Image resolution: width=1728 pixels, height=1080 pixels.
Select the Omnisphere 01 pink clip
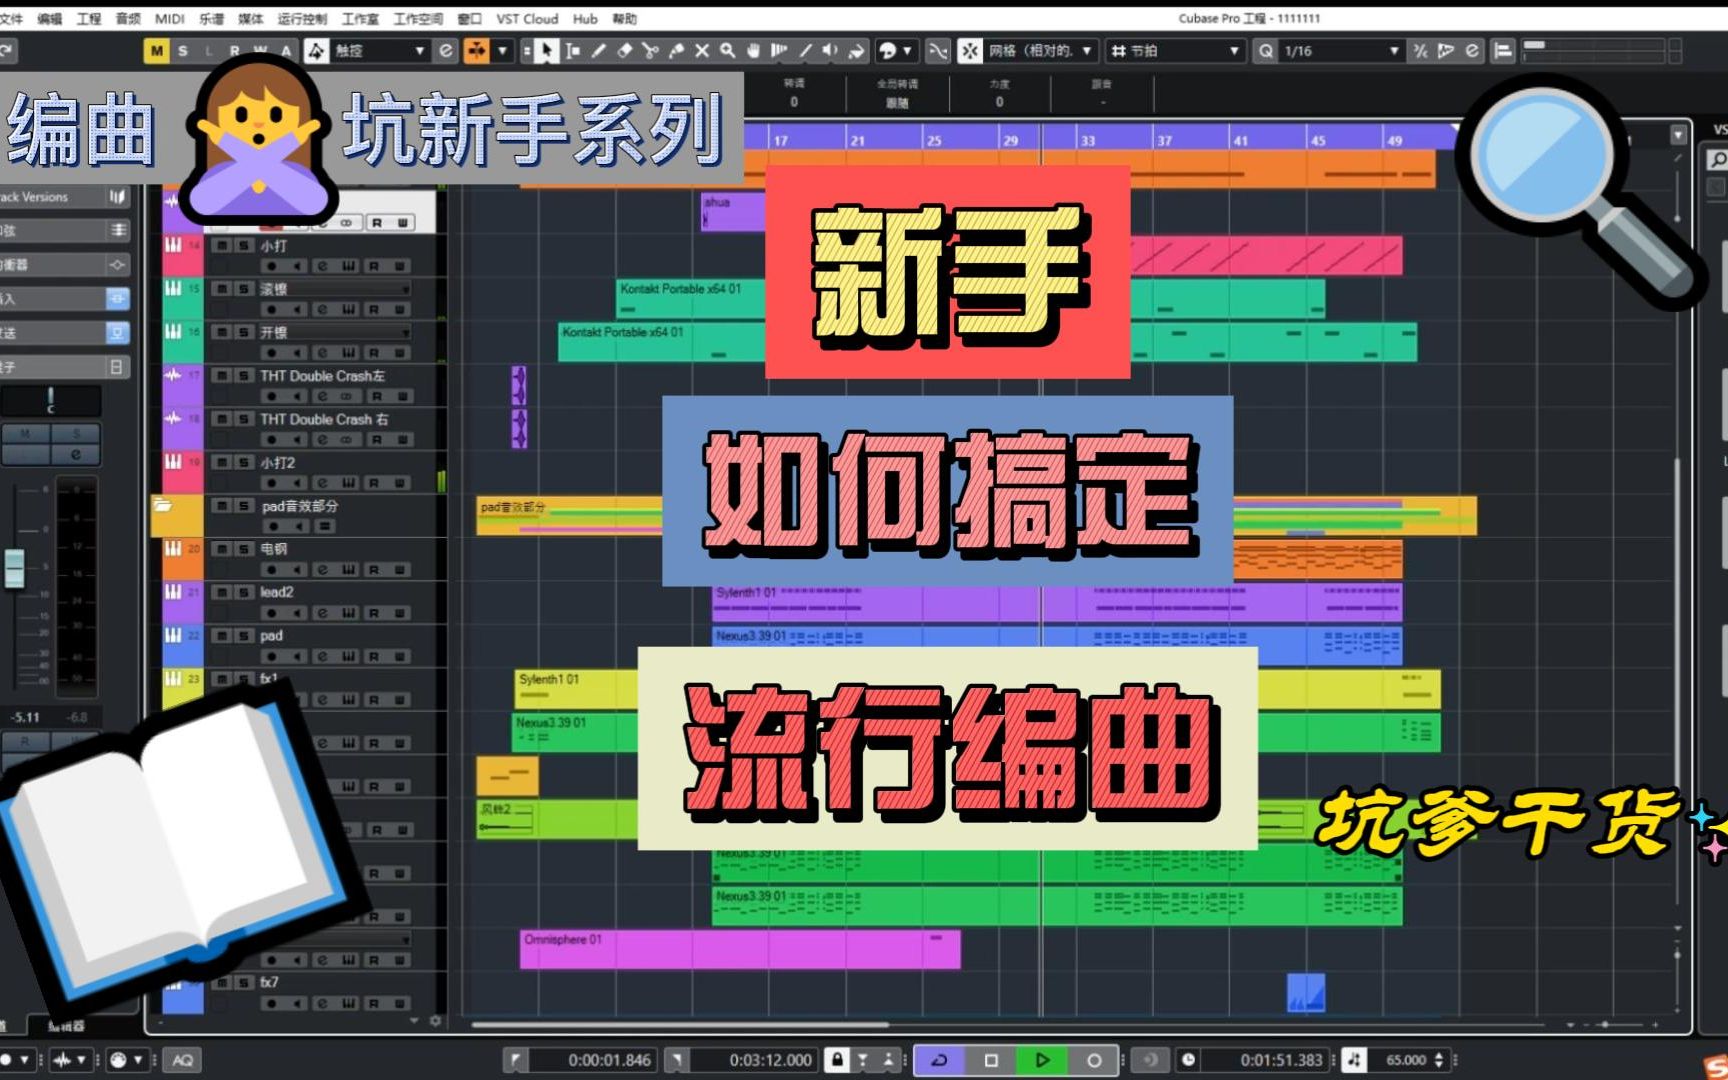(740, 949)
